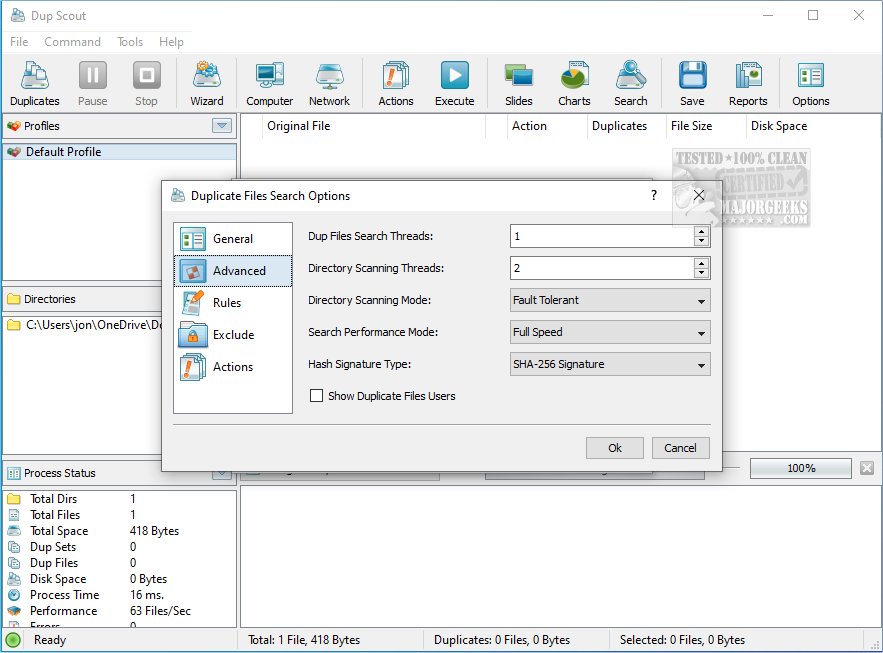This screenshot has height=653, width=883.
Task: Select the General options page
Action: pos(233,239)
